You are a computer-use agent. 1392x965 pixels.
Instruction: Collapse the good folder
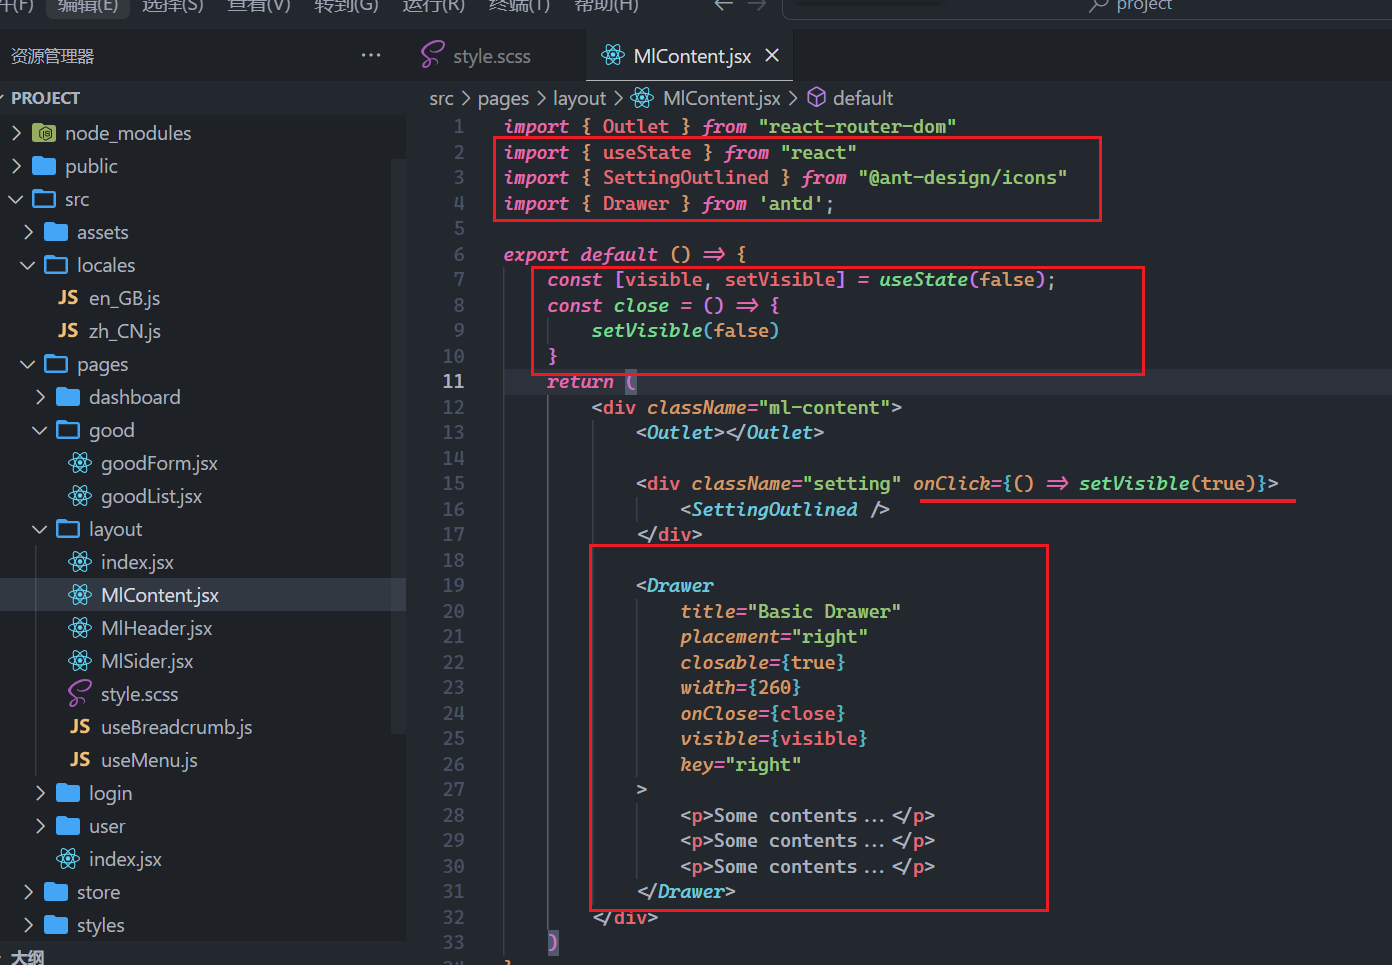pos(40,429)
